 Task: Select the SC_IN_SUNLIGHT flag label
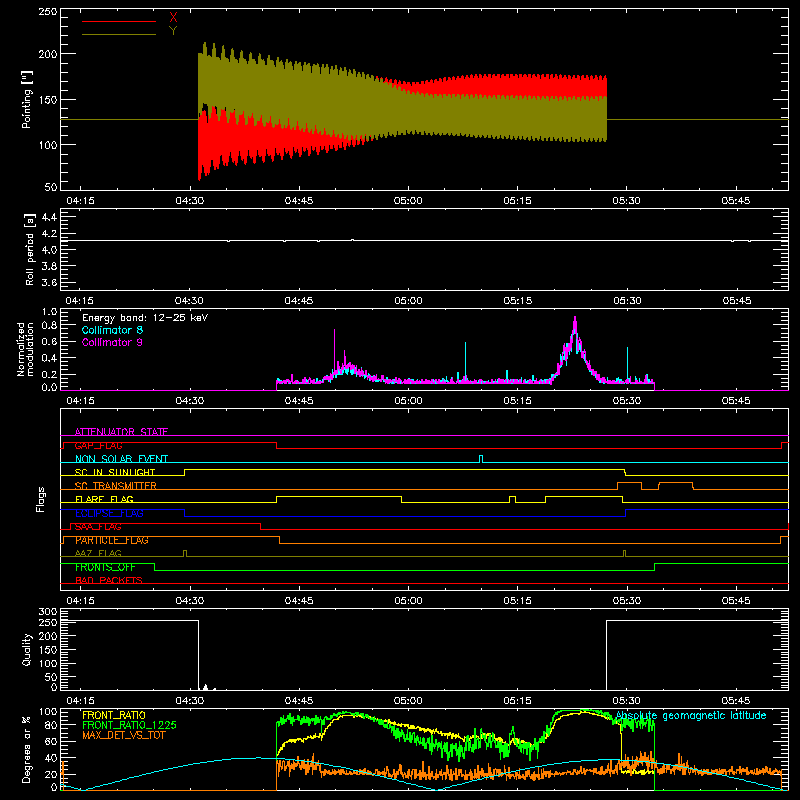click(x=115, y=472)
